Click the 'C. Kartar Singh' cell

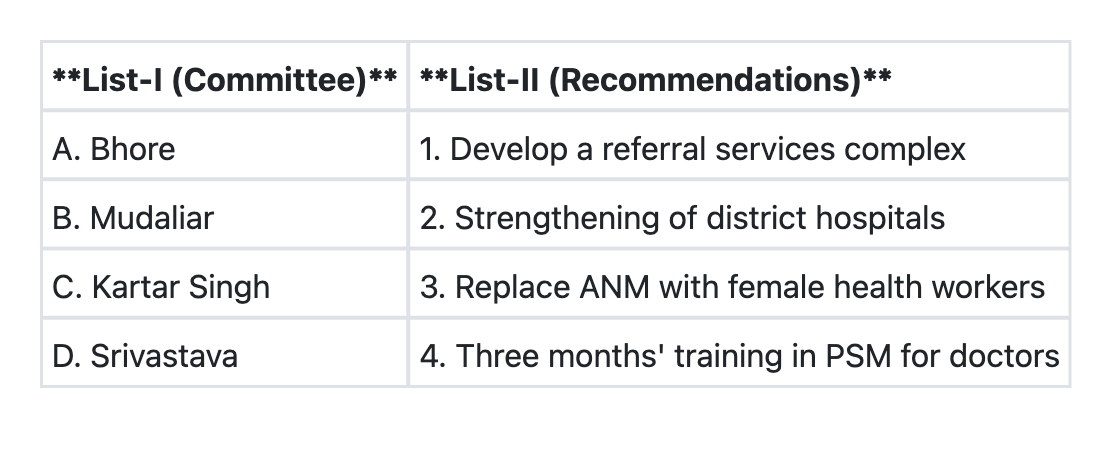tap(161, 287)
